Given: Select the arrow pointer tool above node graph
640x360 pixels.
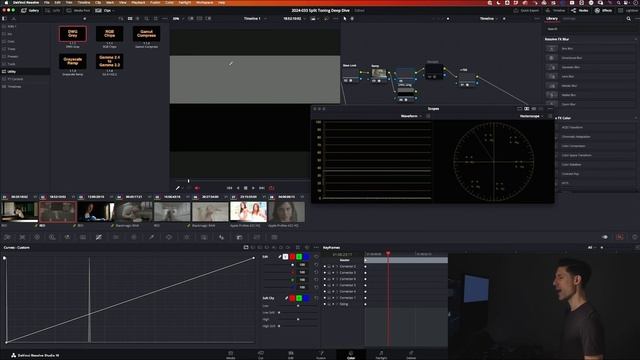Looking at the screenshot, I should coord(345,19).
